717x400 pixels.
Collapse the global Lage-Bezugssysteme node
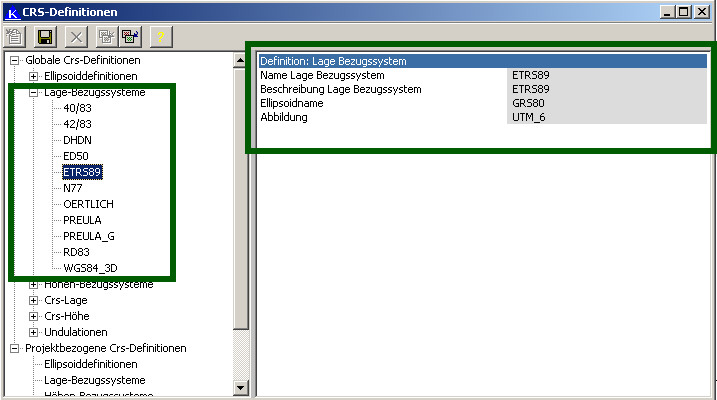click(x=33, y=92)
